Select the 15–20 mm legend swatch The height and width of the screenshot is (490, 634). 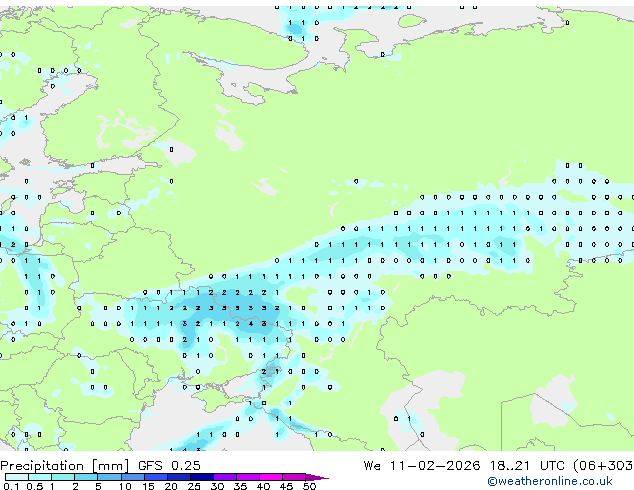coord(156,477)
